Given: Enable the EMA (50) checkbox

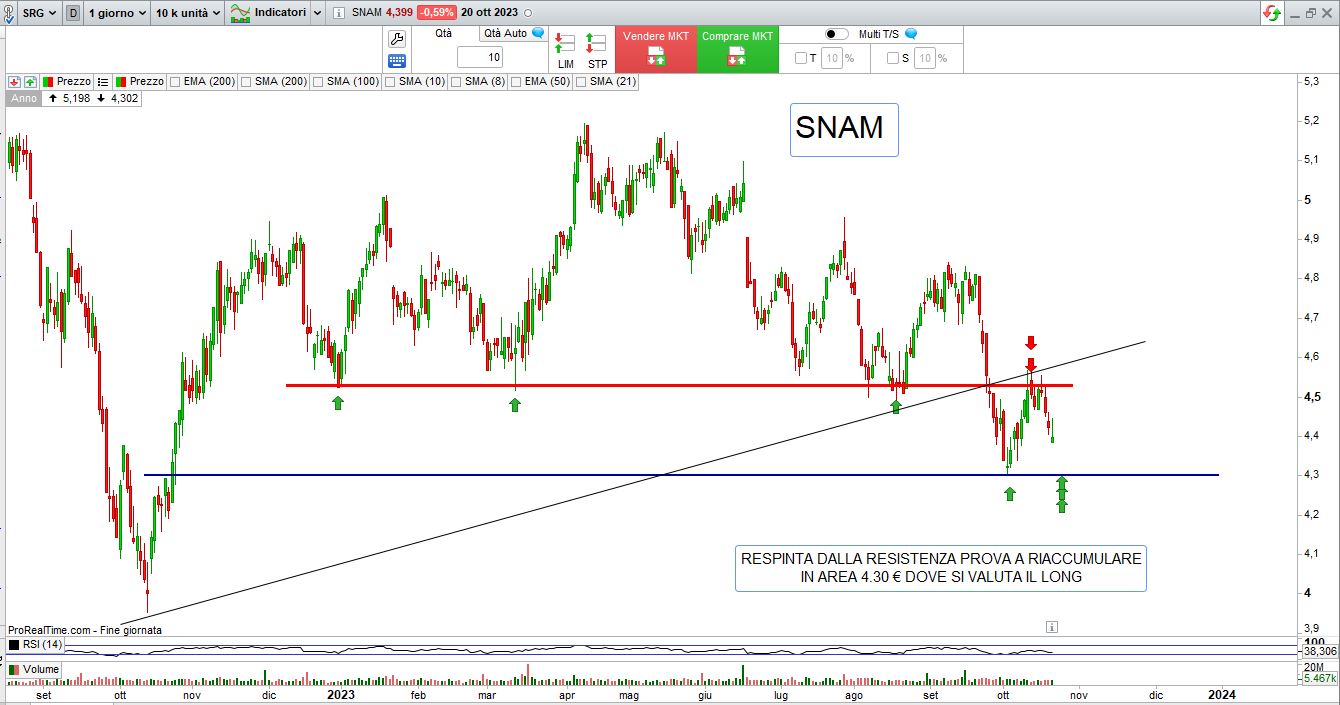Looking at the screenshot, I should click(x=516, y=81).
